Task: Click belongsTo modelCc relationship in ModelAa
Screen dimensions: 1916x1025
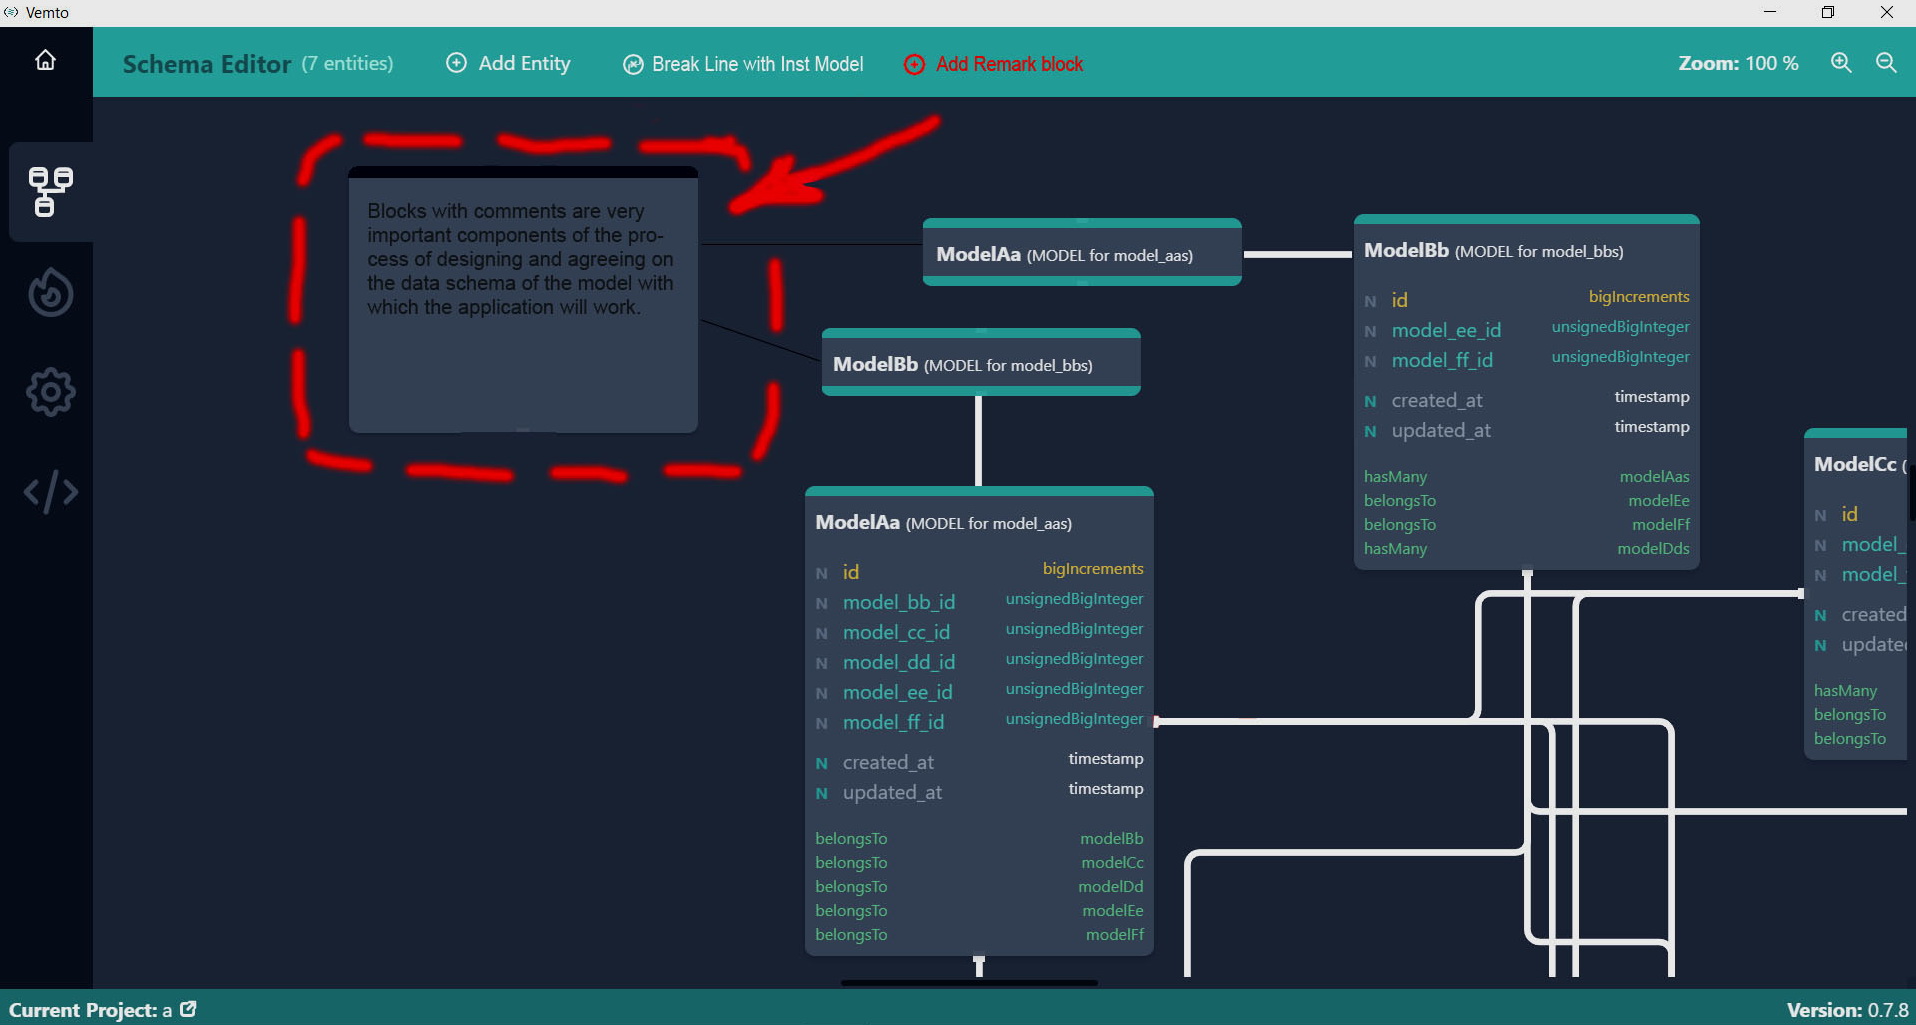Action: 979,862
